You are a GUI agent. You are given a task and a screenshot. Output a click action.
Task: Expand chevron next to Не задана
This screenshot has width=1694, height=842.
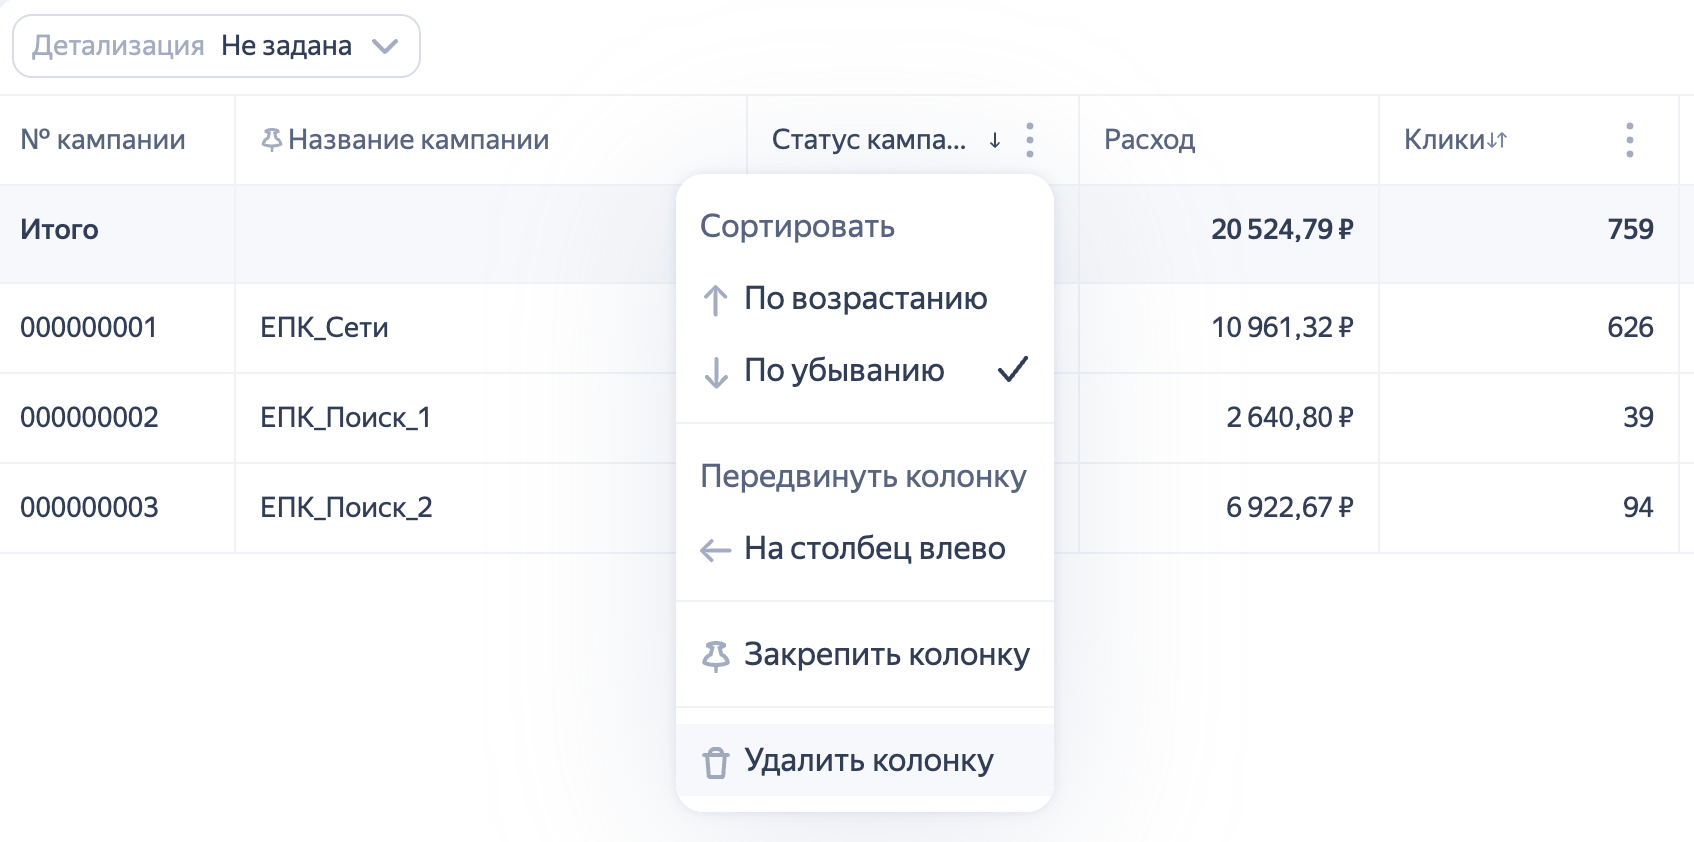[385, 46]
